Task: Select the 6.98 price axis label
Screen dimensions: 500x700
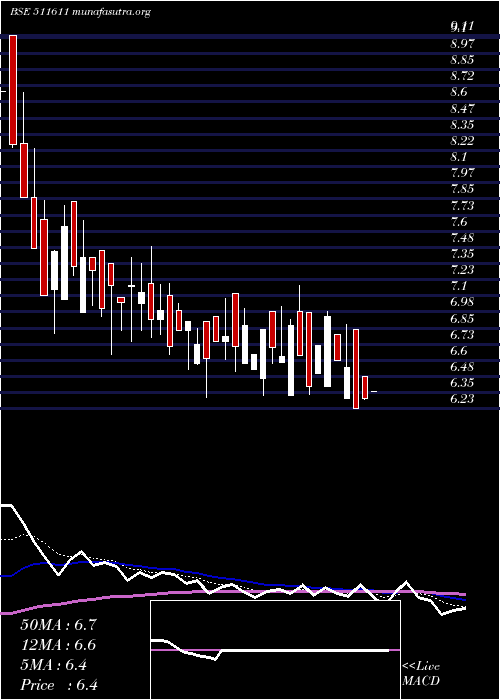Action: tap(462, 303)
